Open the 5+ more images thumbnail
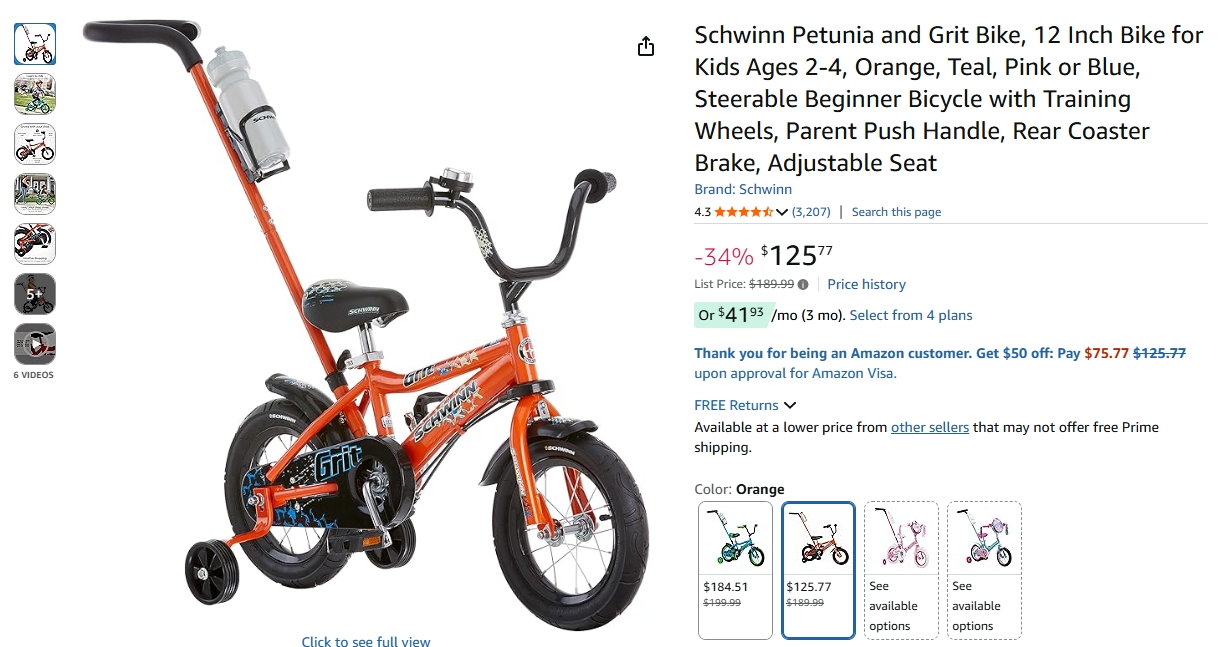The height and width of the screenshot is (647, 1218). click(x=35, y=294)
